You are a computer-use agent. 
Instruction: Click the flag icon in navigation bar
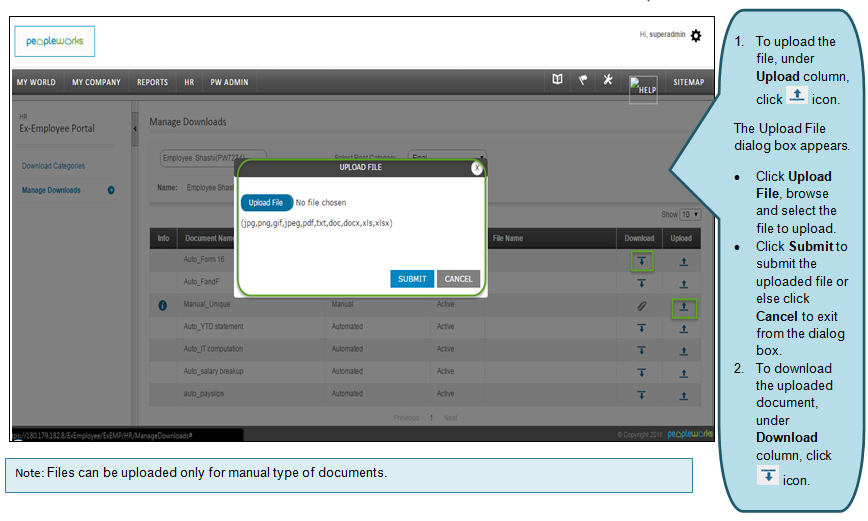583,81
